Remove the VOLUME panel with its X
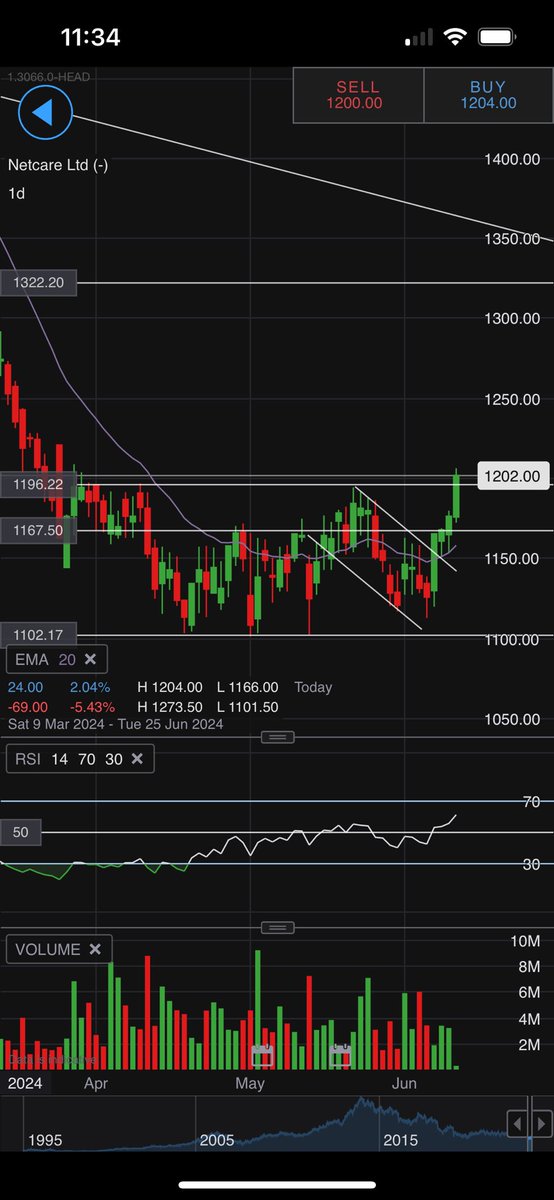The height and width of the screenshot is (1200, 554). tap(95, 949)
